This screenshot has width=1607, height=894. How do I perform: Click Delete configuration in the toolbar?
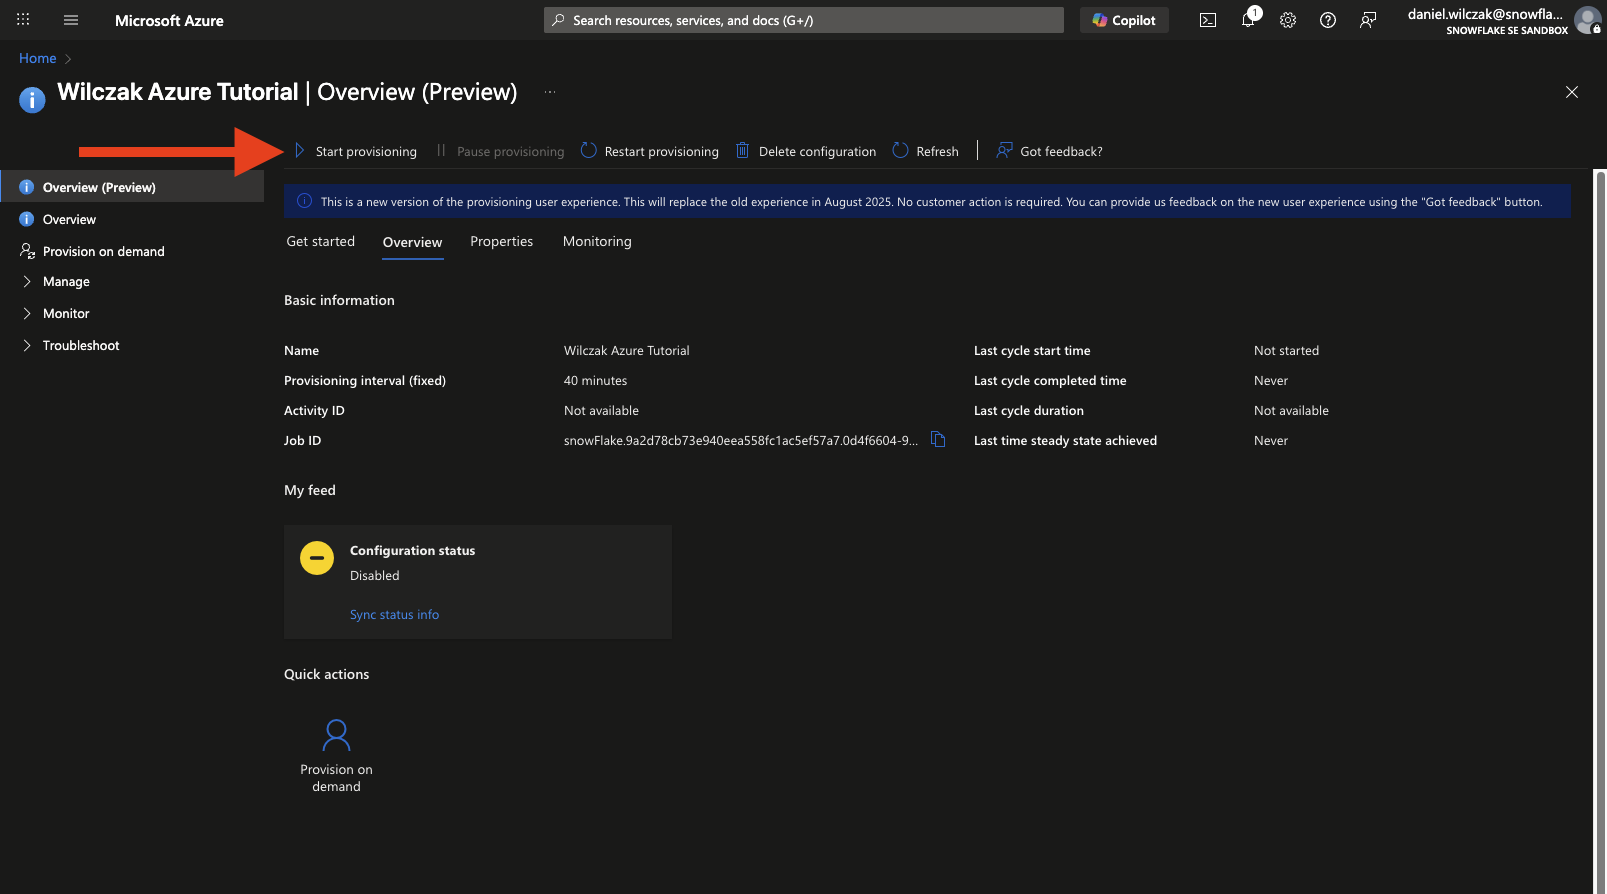806,151
